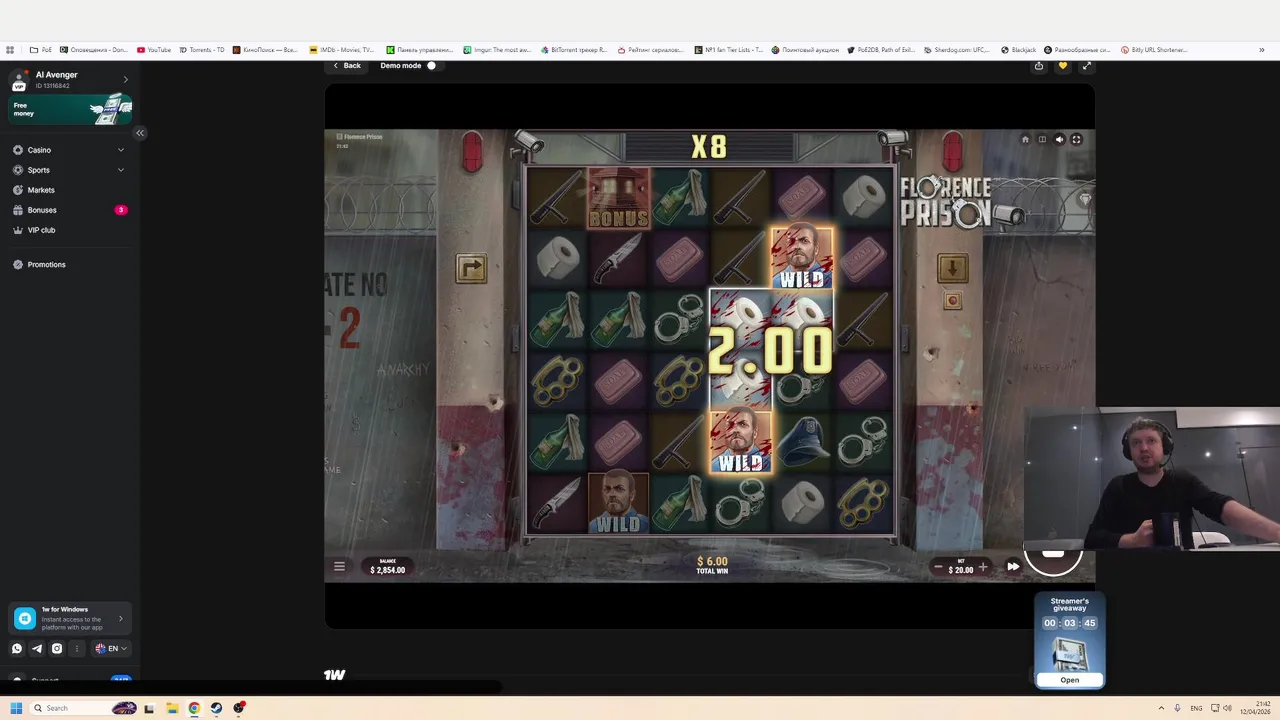Image resolution: width=1280 pixels, height=720 pixels.
Task: Open the Bitly URL Shortener bookmark
Action: click(1154, 50)
